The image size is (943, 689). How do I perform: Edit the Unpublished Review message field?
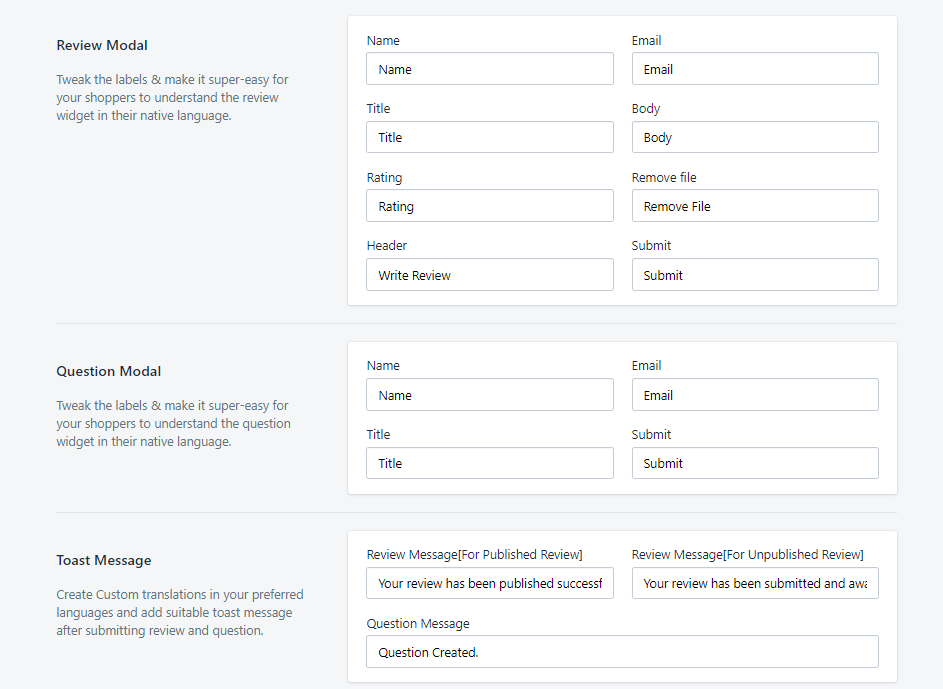[755, 583]
